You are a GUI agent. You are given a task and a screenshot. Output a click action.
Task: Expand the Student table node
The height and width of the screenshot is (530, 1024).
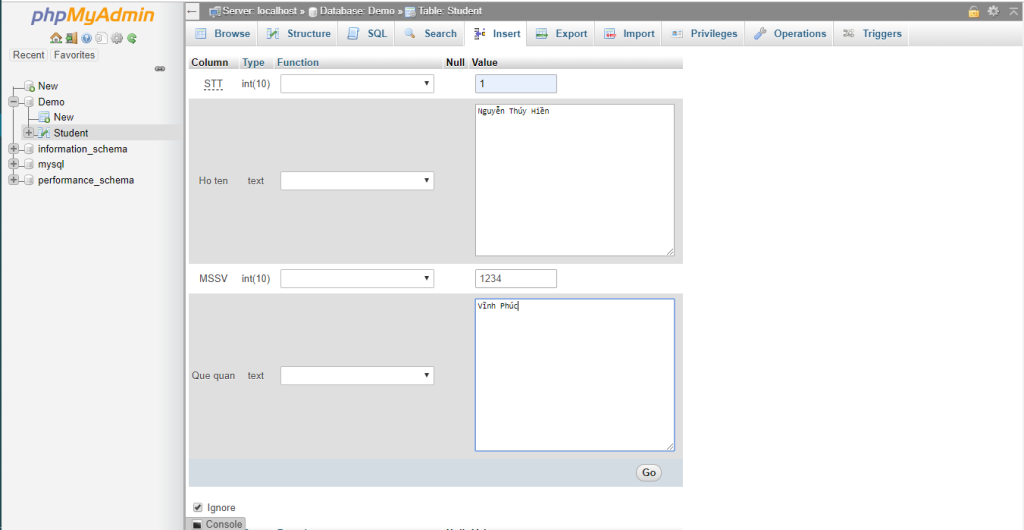point(29,132)
